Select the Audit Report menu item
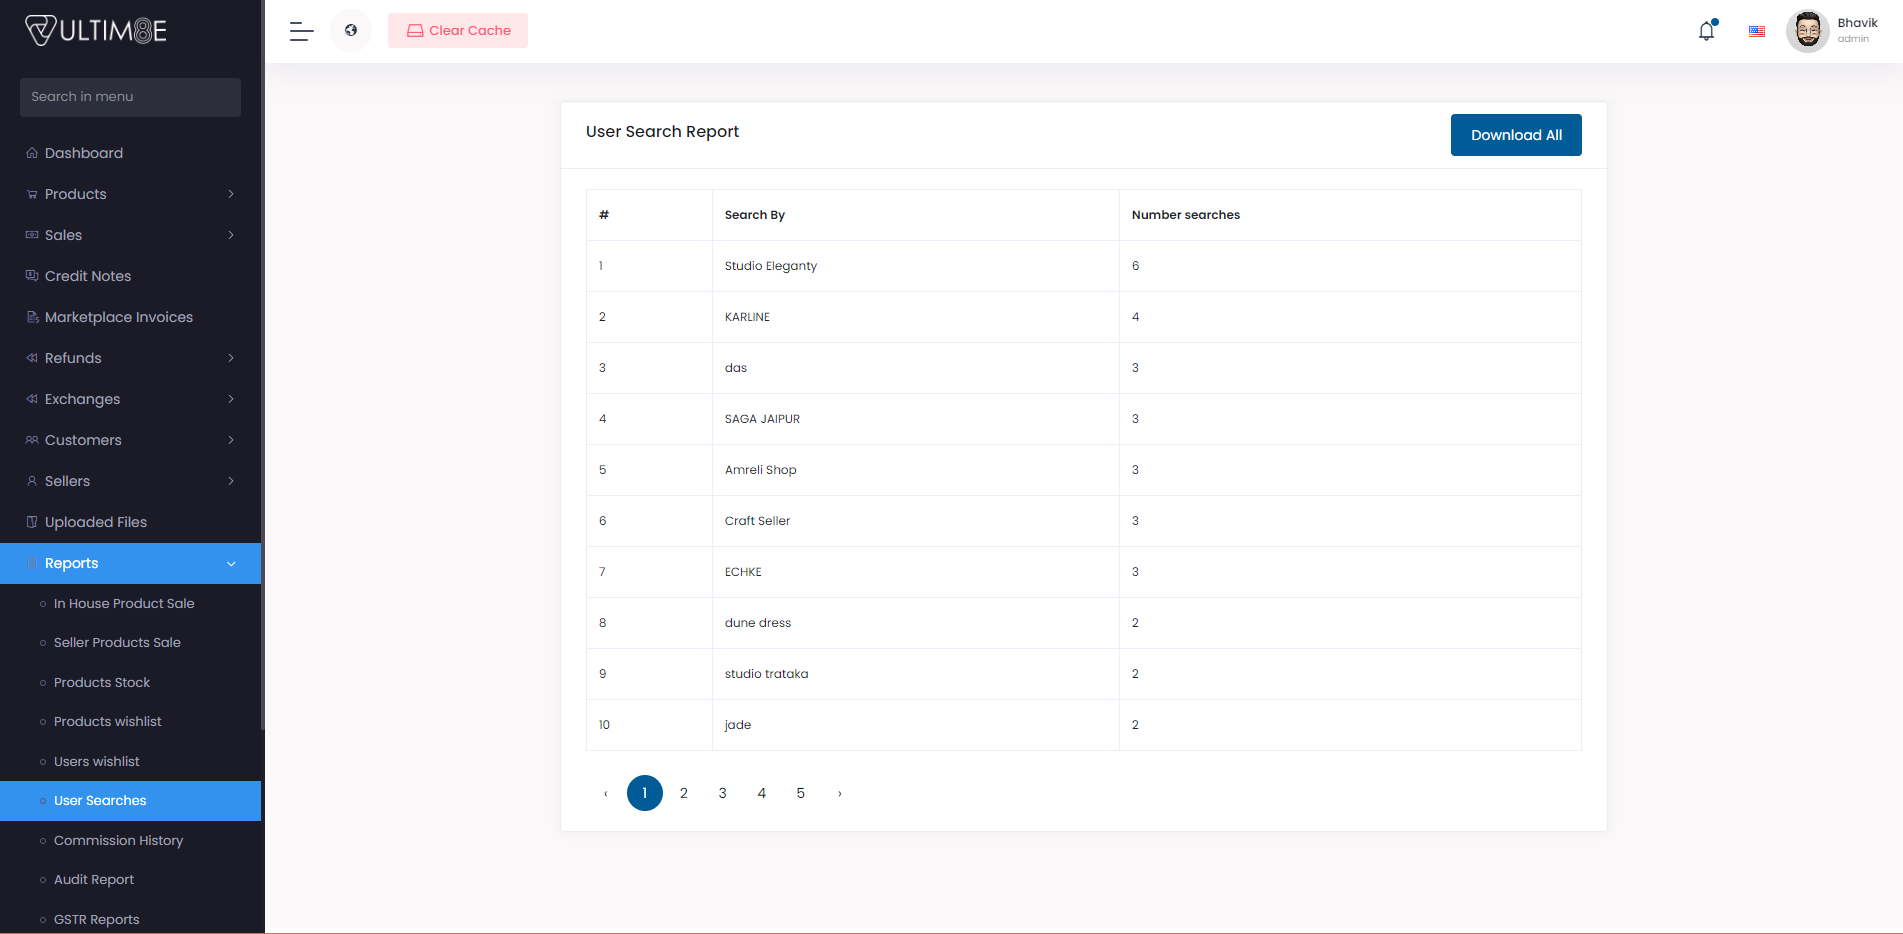1903x934 pixels. coord(93,879)
